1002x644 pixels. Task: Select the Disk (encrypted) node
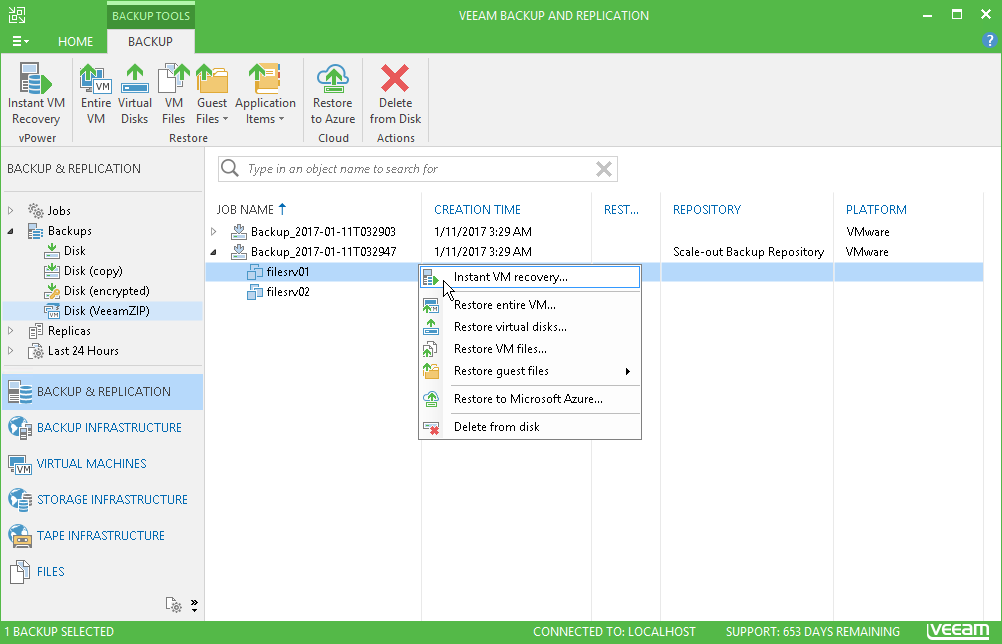[x=106, y=291]
